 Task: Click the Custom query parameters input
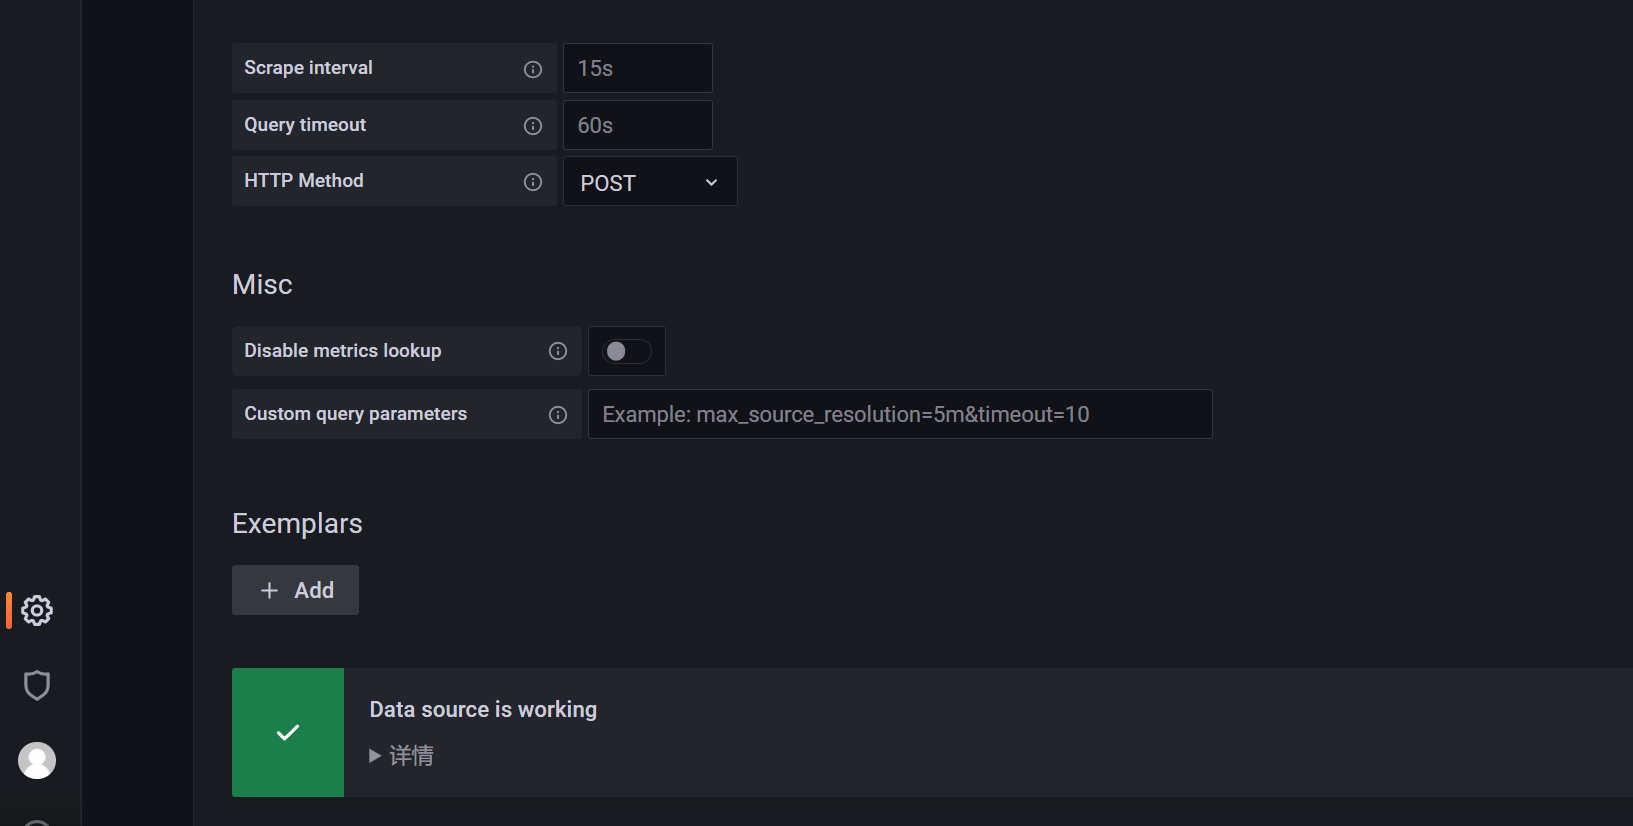click(x=900, y=414)
